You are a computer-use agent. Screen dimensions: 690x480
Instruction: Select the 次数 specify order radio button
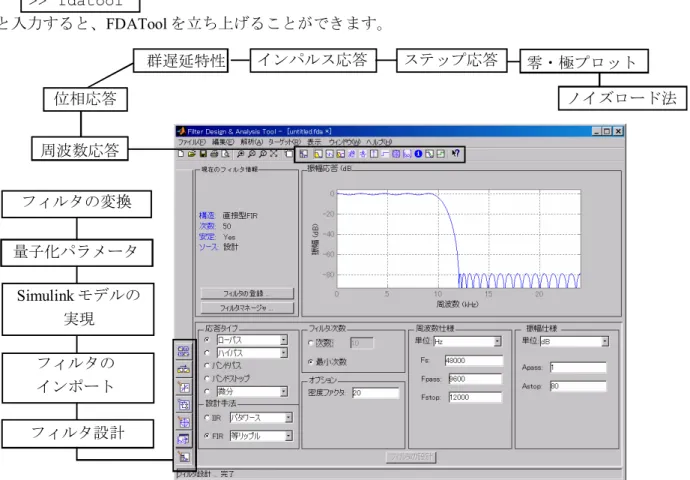point(311,343)
